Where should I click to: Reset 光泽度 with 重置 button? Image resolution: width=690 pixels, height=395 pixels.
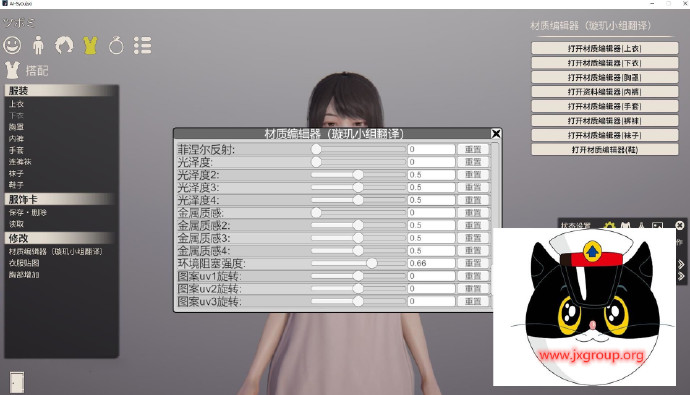[473, 162]
